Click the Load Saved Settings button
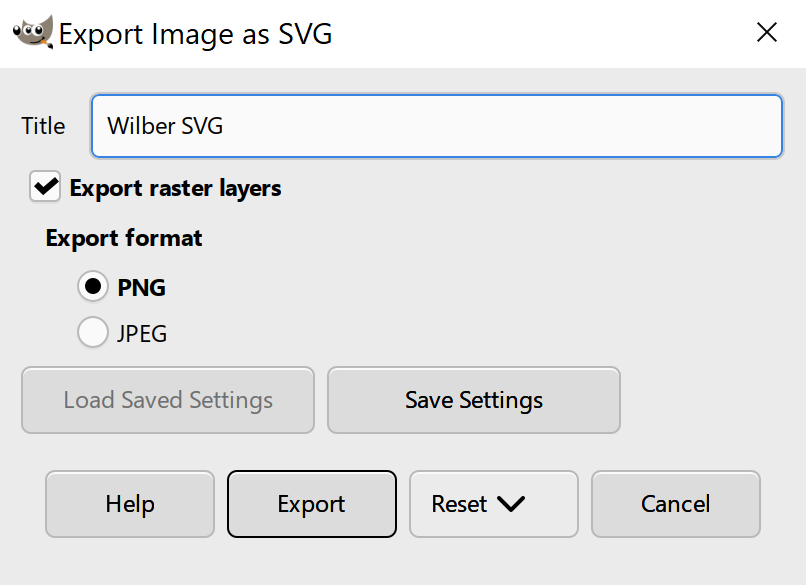 [168, 400]
